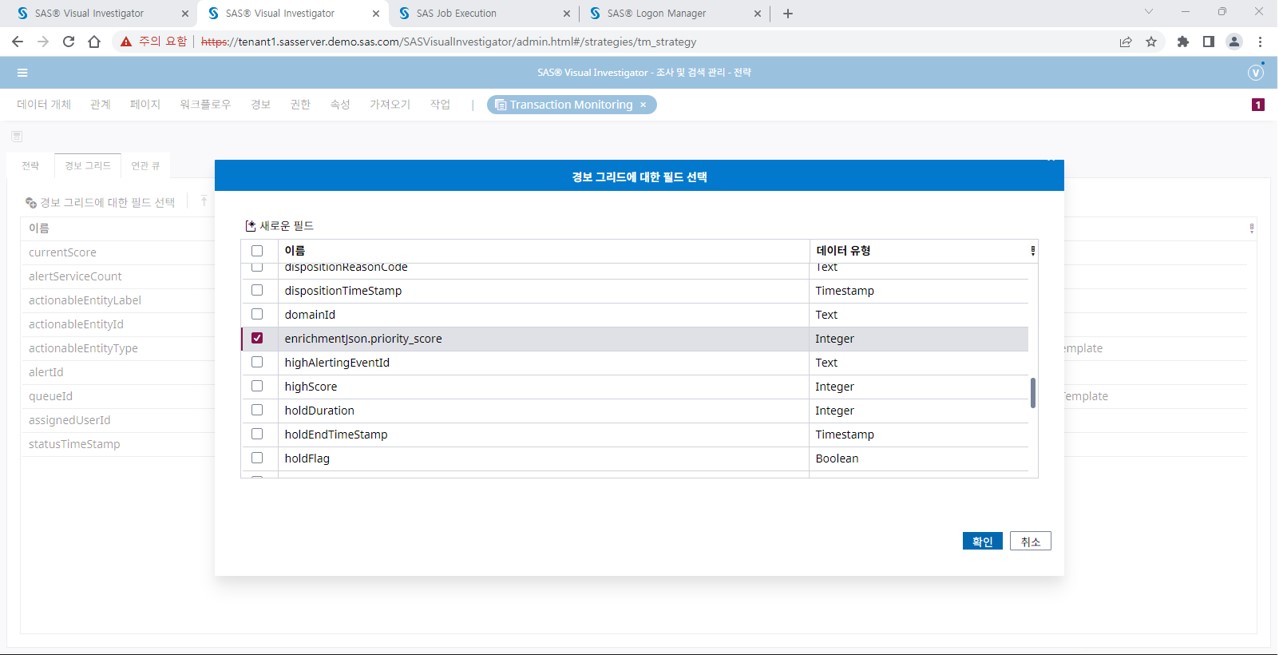Image resolution: width=1278 pixels, height=655 pixels.
Task: Cancel dialog with 취소 button
Action: [x=1030, y=541]
